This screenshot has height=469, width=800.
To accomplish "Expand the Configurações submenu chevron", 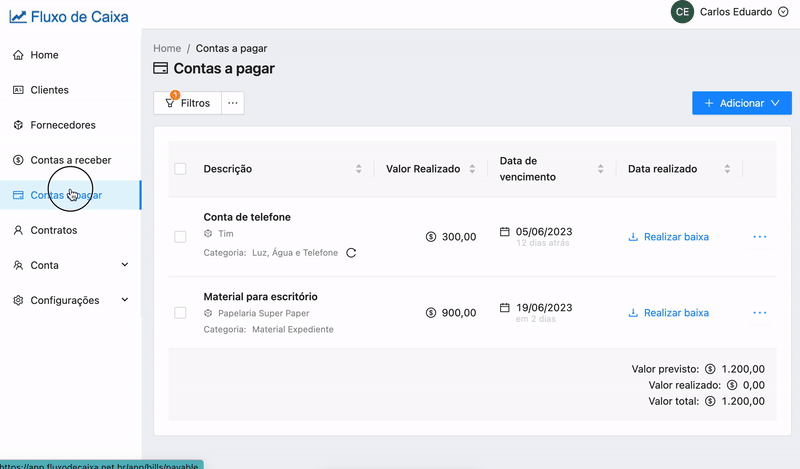I will (x=125, y=300).
